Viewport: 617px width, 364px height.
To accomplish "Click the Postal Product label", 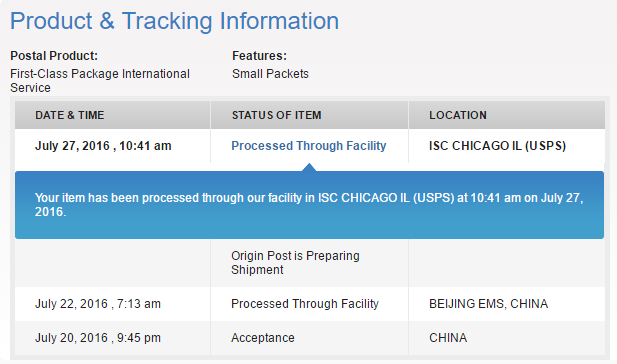I will pos(54,56).
